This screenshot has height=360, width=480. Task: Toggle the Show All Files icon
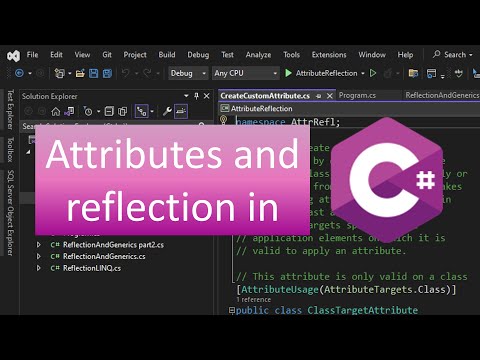[x=123, y=111]
